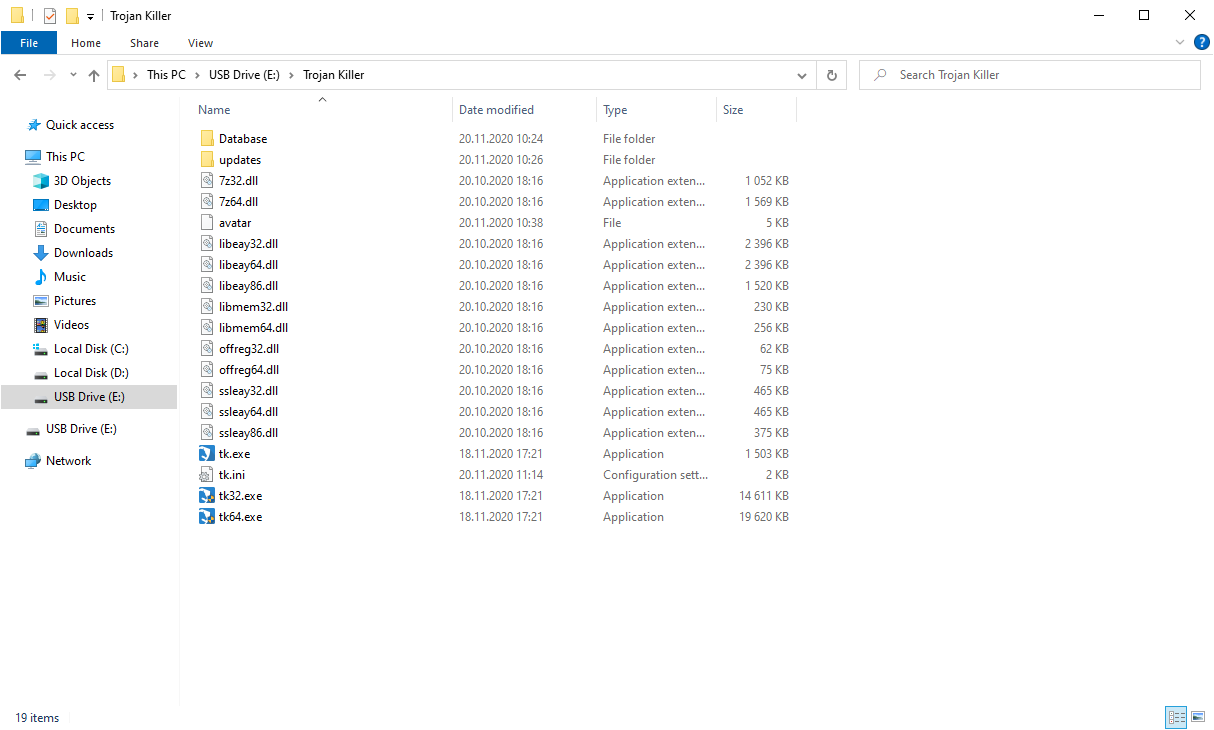1214x730 pixels.
Task: Select the Database folder icon
Action: pyautogui.click(x=207, y=139)
